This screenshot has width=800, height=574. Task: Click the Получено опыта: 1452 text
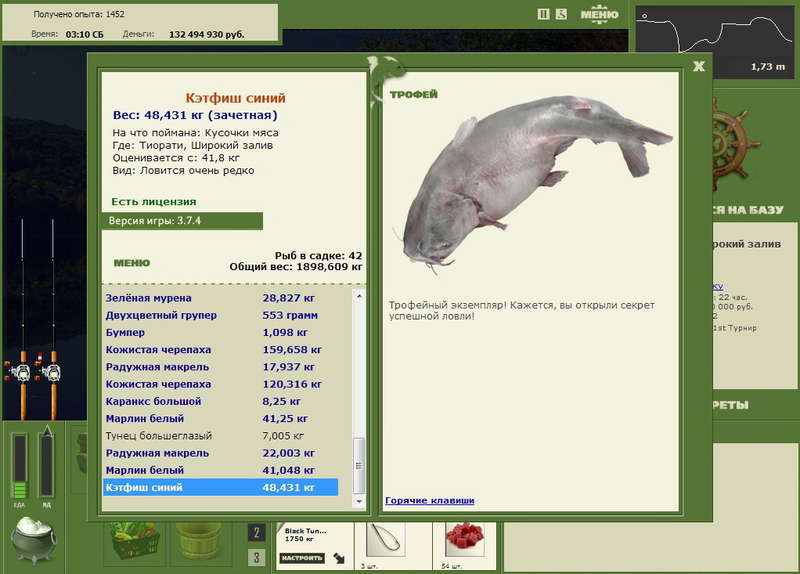[x=79, y=14]
